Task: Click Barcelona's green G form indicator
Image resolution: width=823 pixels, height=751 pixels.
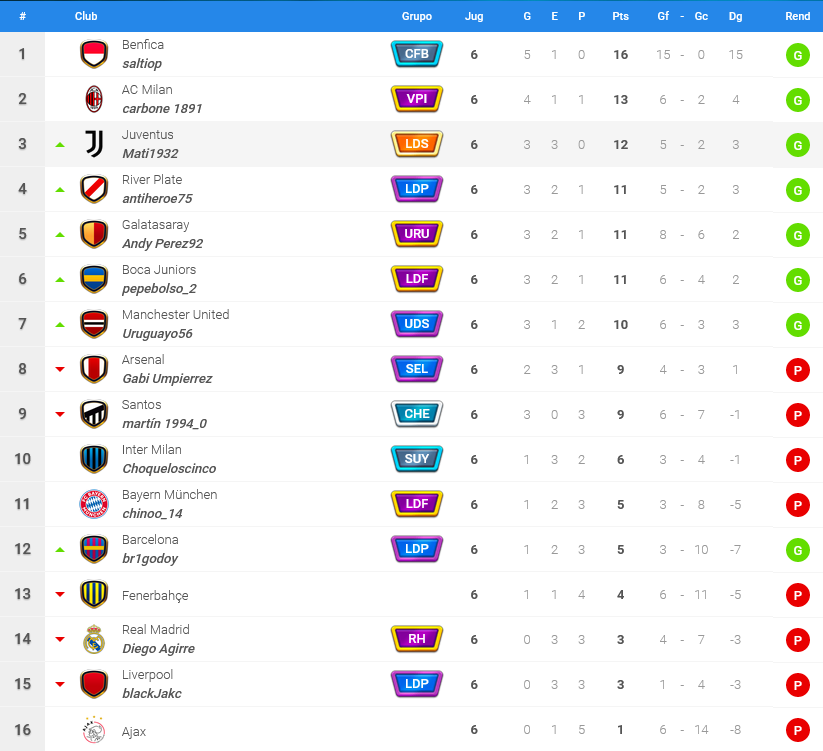Action: coord(797,550)
